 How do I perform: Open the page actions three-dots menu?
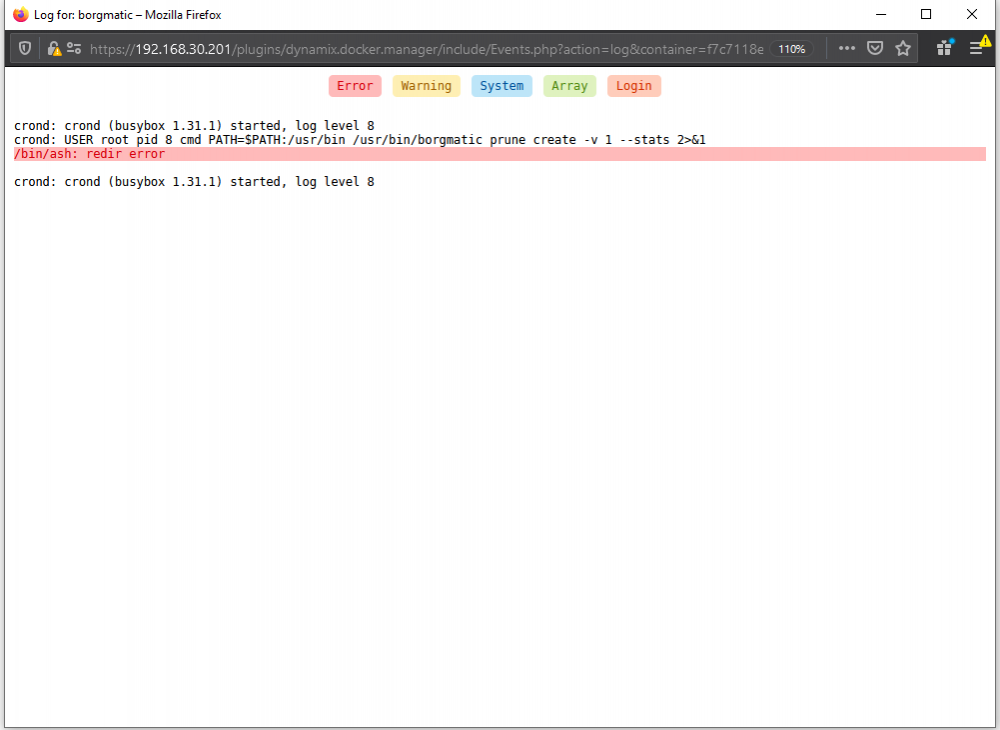pyautogui.click(x=846, y=48)
